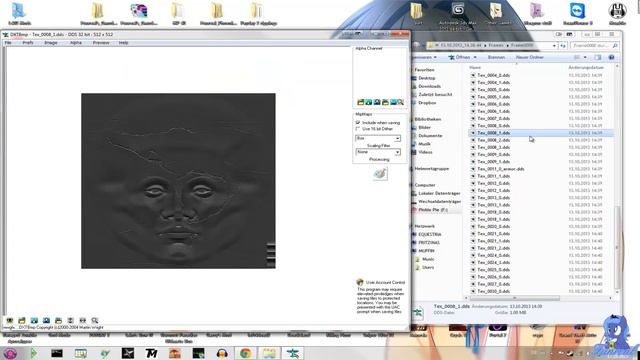
Task: Toggle the Explorer preview pane icon
Action: coord(598,57)
